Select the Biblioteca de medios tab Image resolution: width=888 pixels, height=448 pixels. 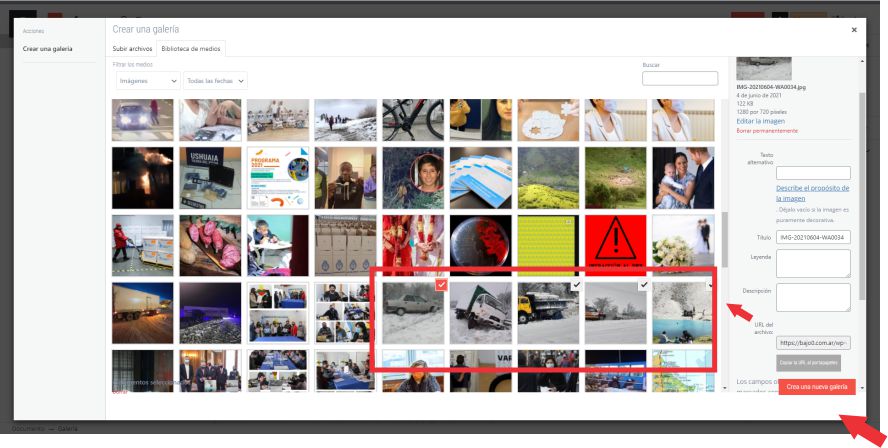(193, 48)
